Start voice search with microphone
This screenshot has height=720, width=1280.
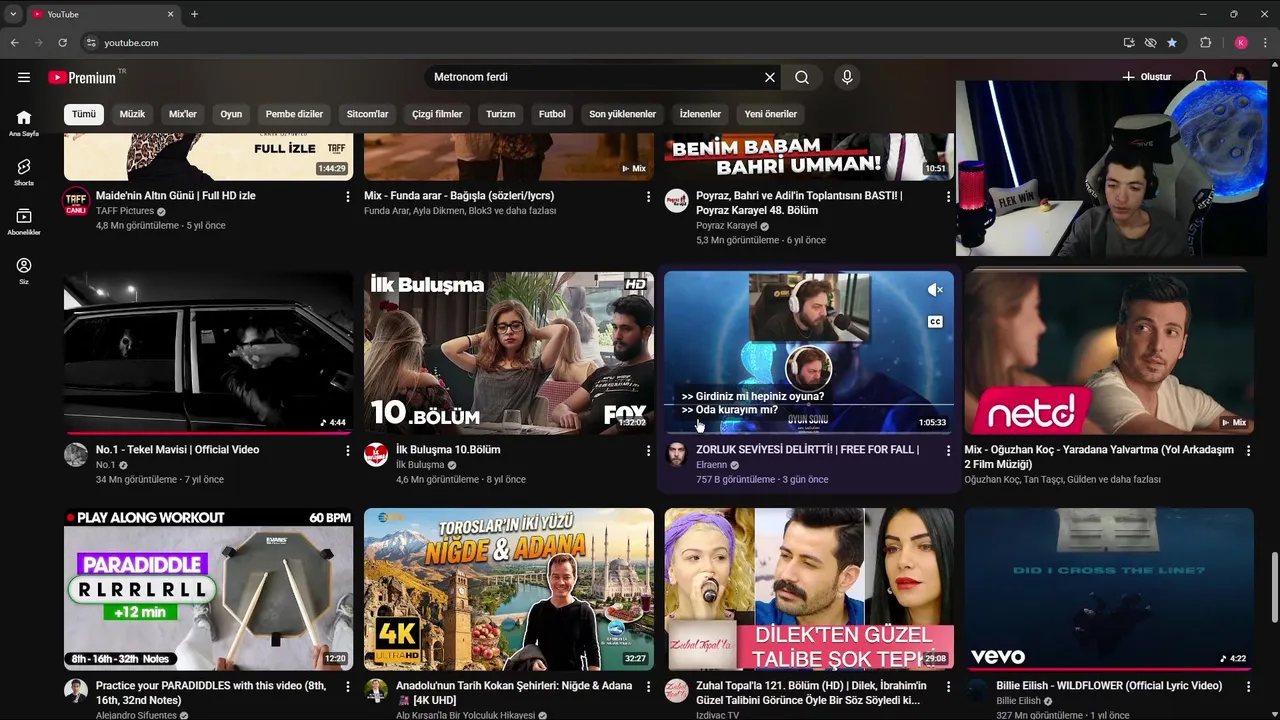pyautogui.click(x=847, y=77)
